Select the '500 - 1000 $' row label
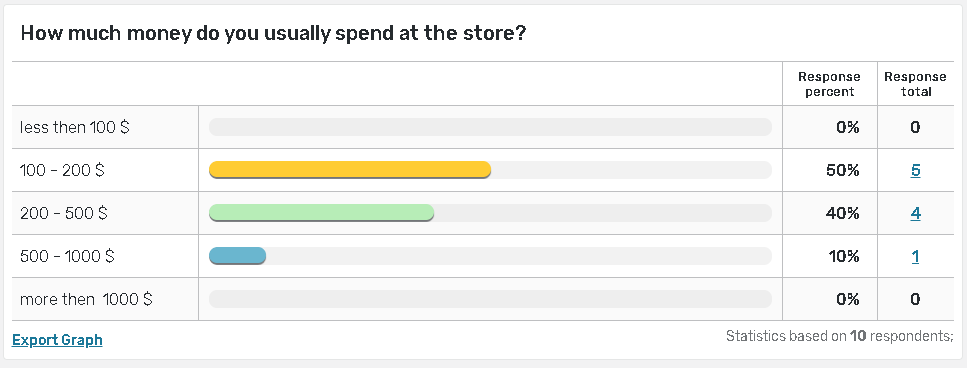Viewport: 967px width, 368px height. pyautogui.click(x=67, y=256)
